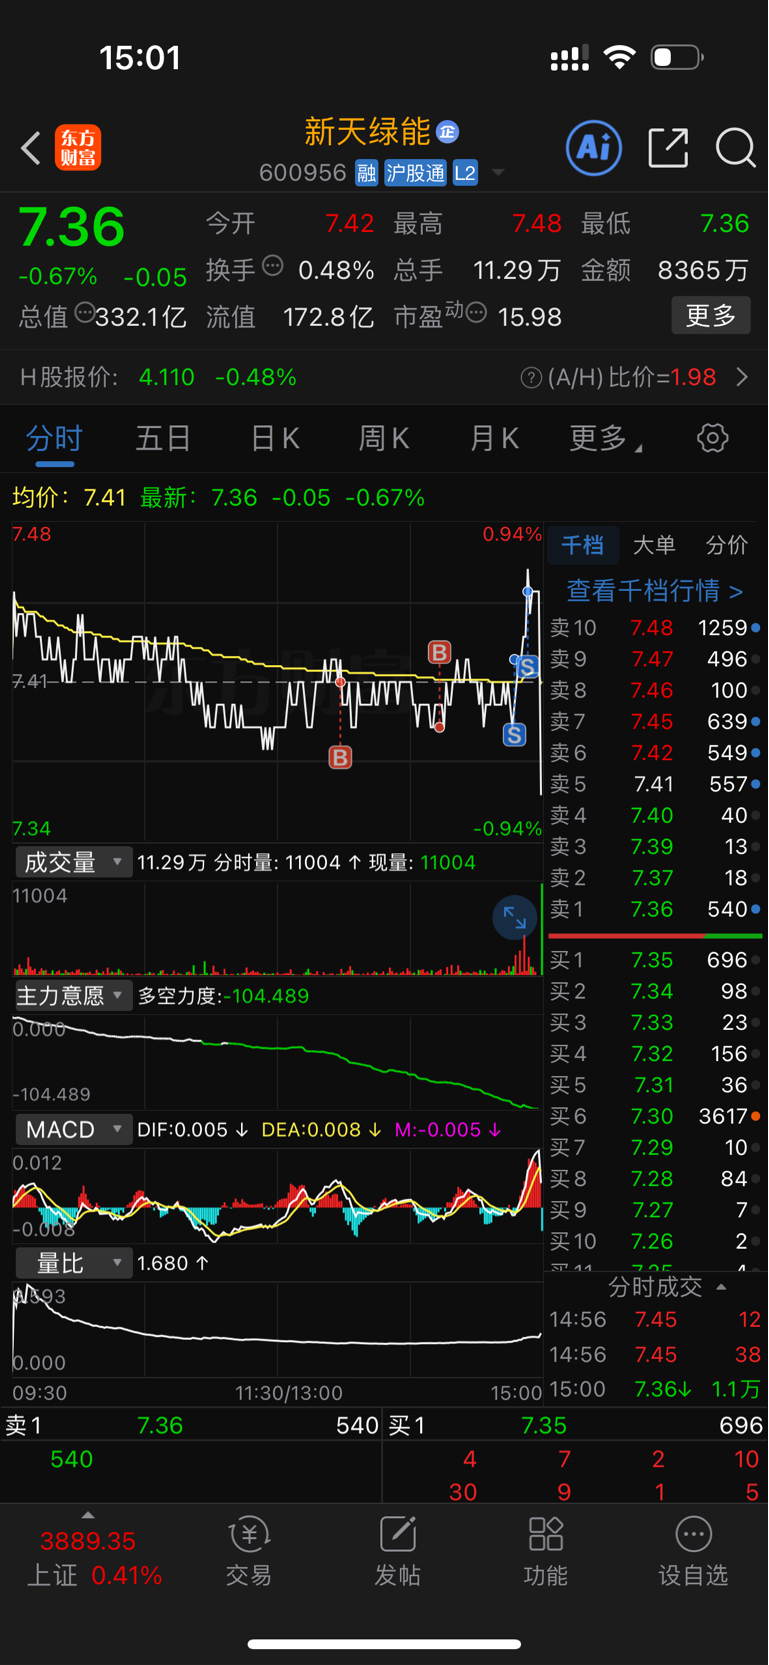Tap the upper red B marker
Viewport: 769px width, 1665px height.
[x=439, y=653]
